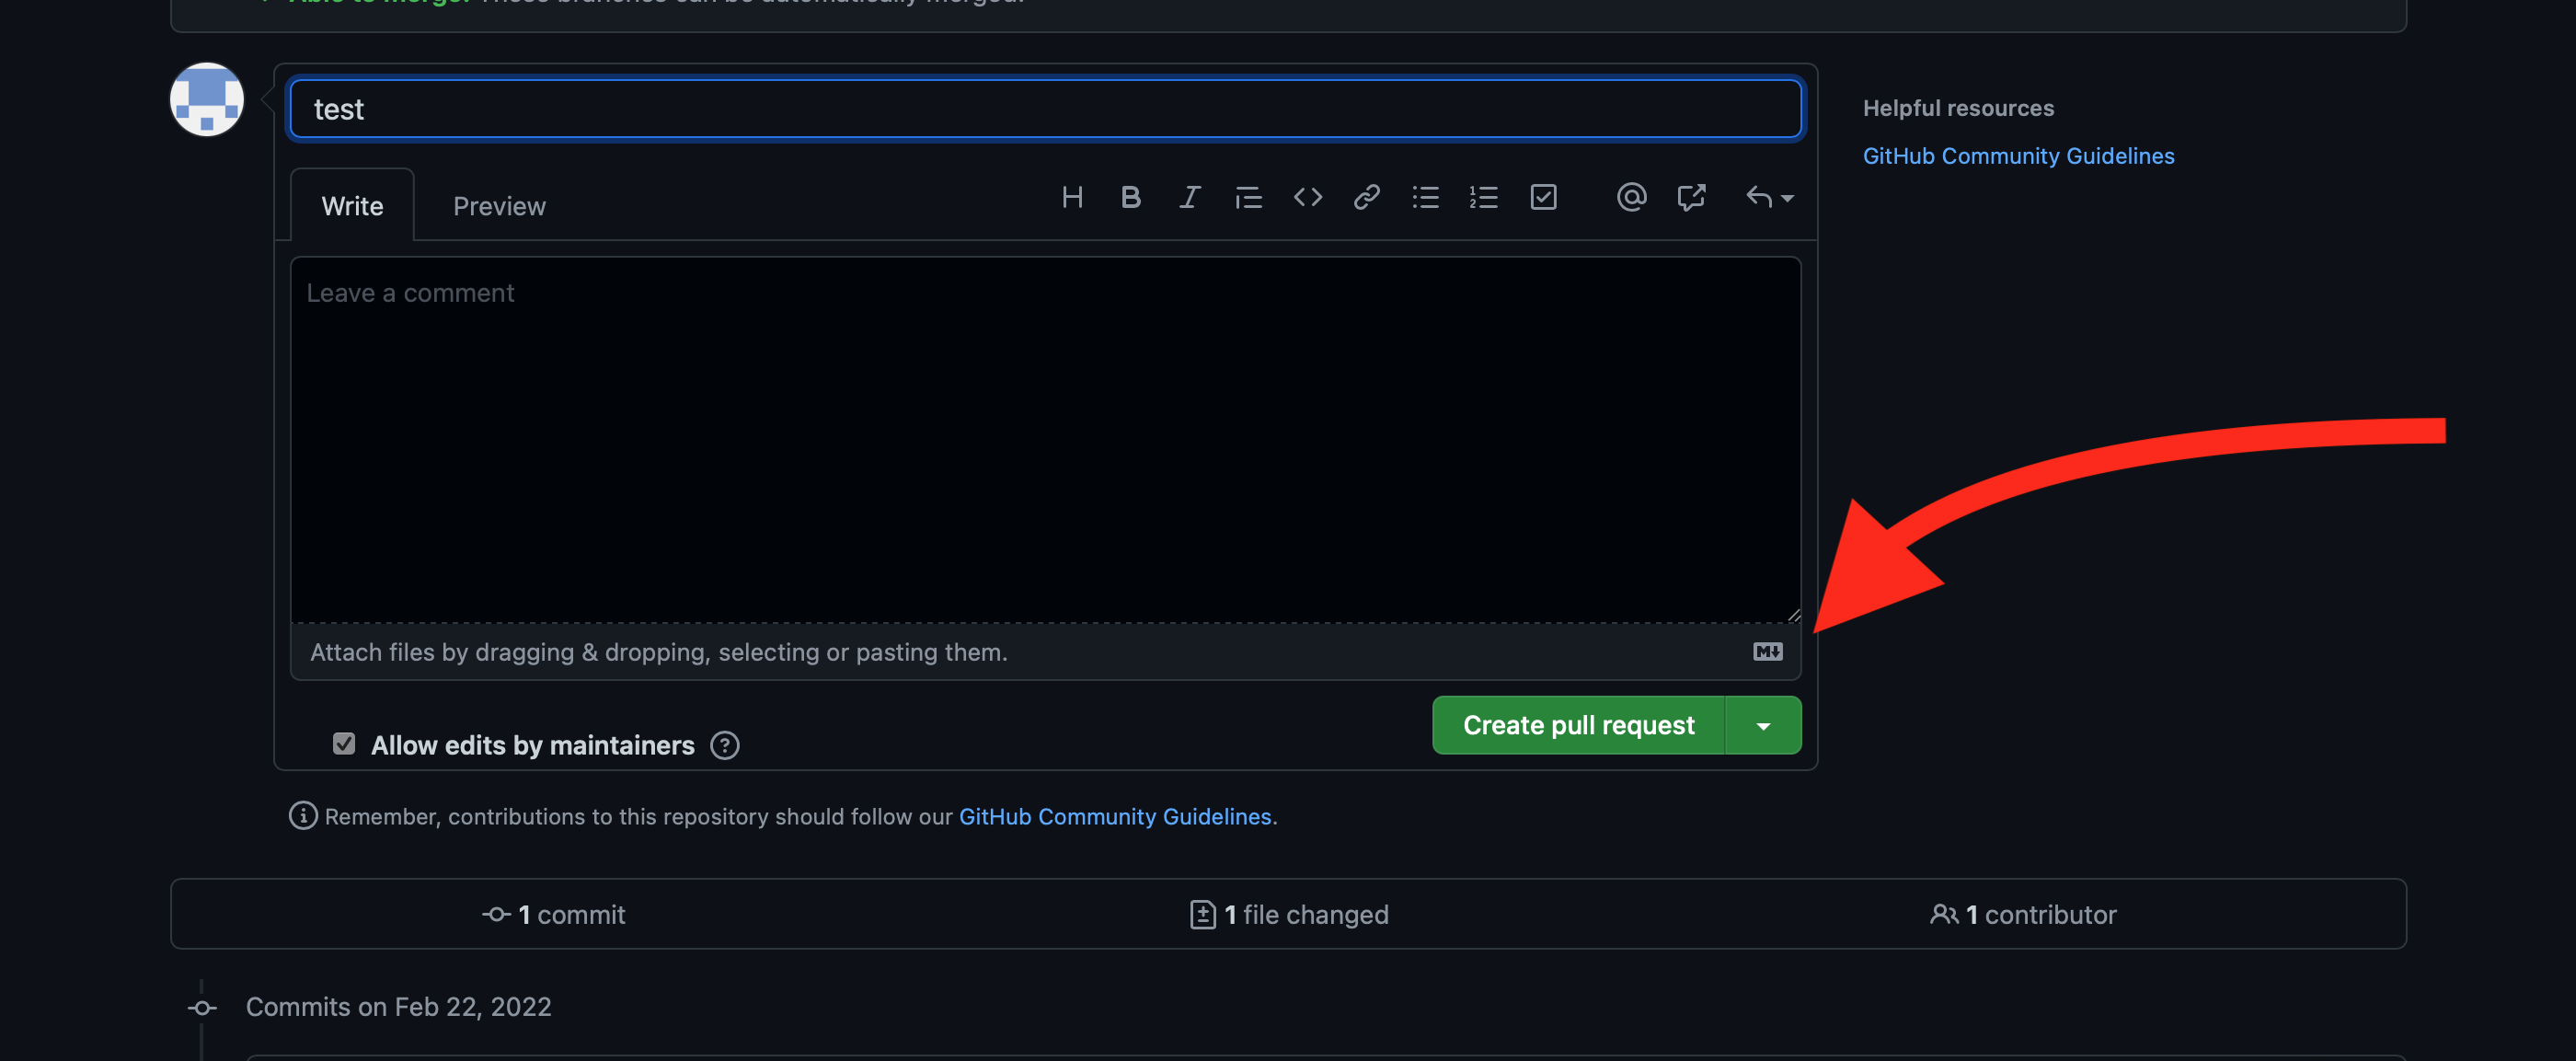Toggle bold text formatting
The height and width of the screenshot is (1061, 2576).
pyautogui.click(x=1130, y=197)
